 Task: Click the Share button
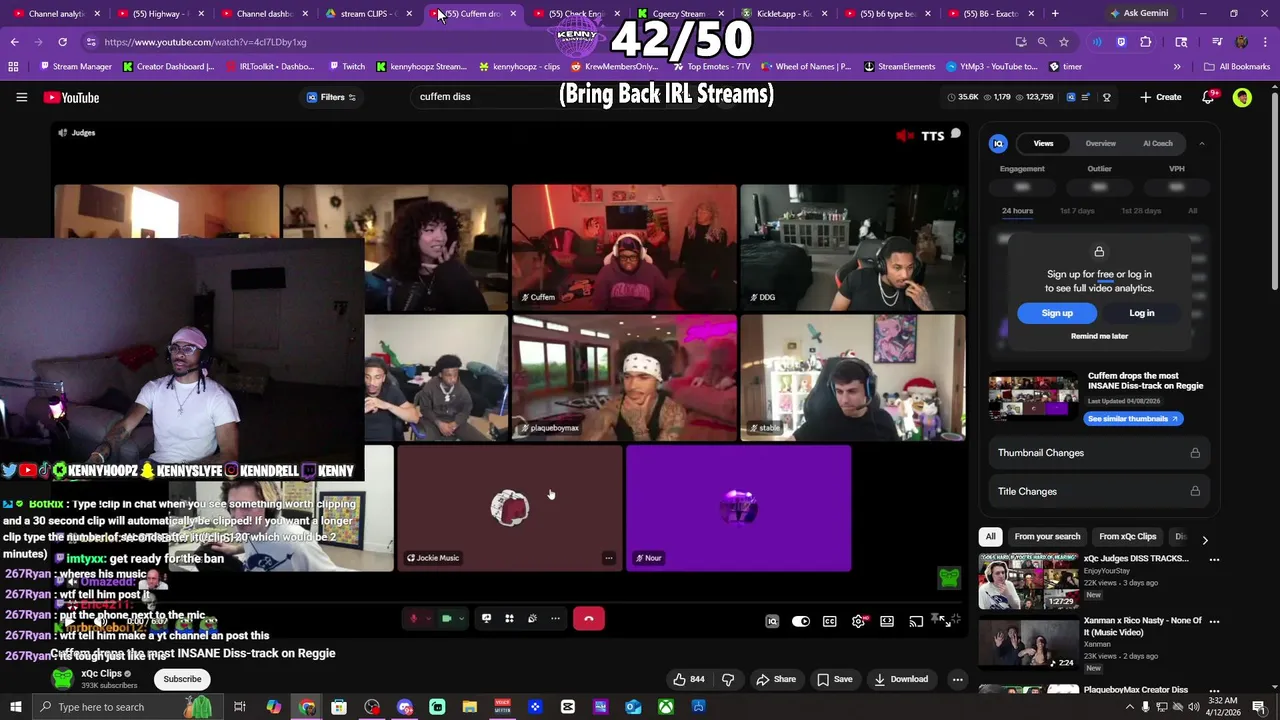776,679
